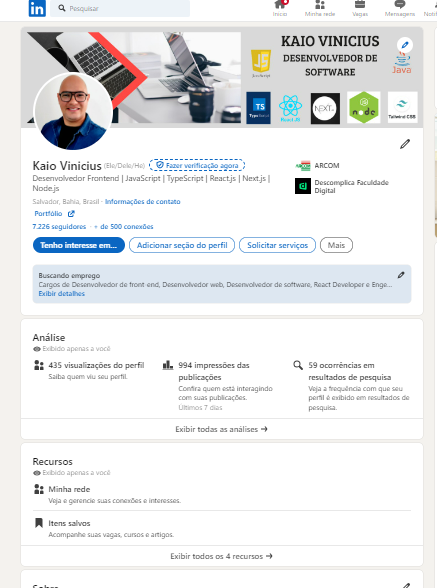Open the Mensagens chat icon
437x588 pixels.
(400, 4)
